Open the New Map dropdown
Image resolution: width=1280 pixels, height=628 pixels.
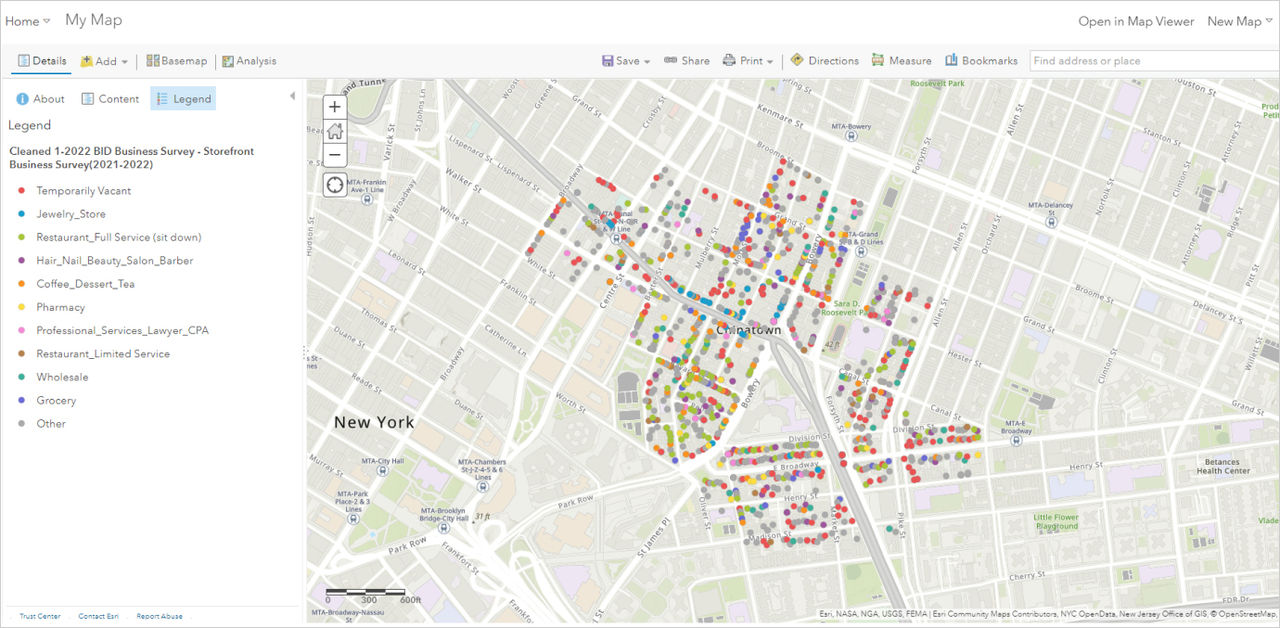(x=1240, y=21)
